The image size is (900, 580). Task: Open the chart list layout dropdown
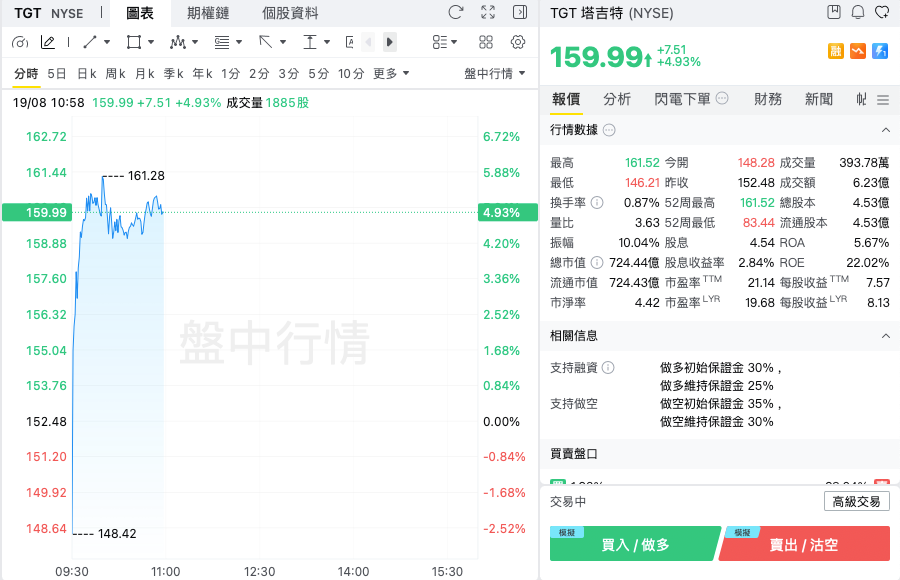coord(445,42)
